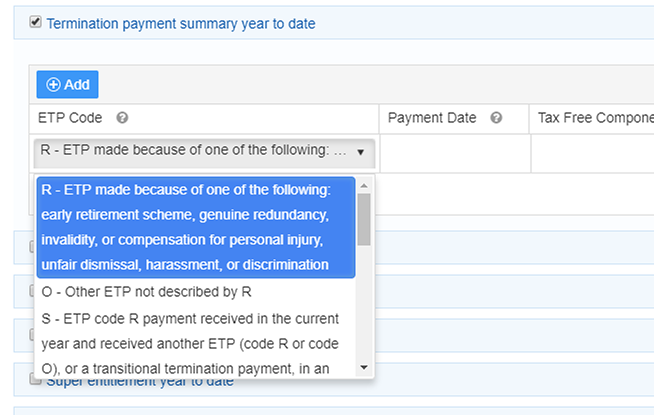654x415 pixels.
Task: Click the Super entitlement year to date label
Action: [140, 380]
